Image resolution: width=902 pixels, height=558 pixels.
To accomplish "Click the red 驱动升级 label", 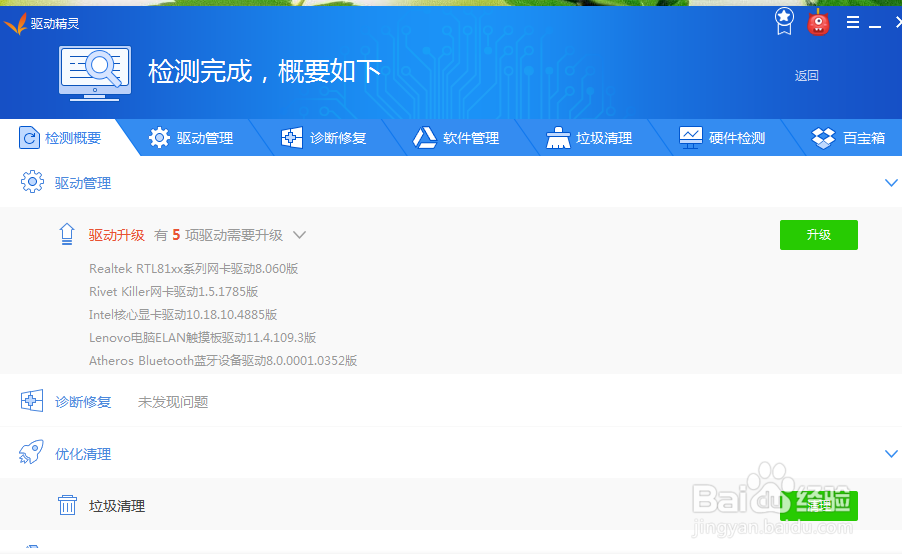I will coord(117,235).
